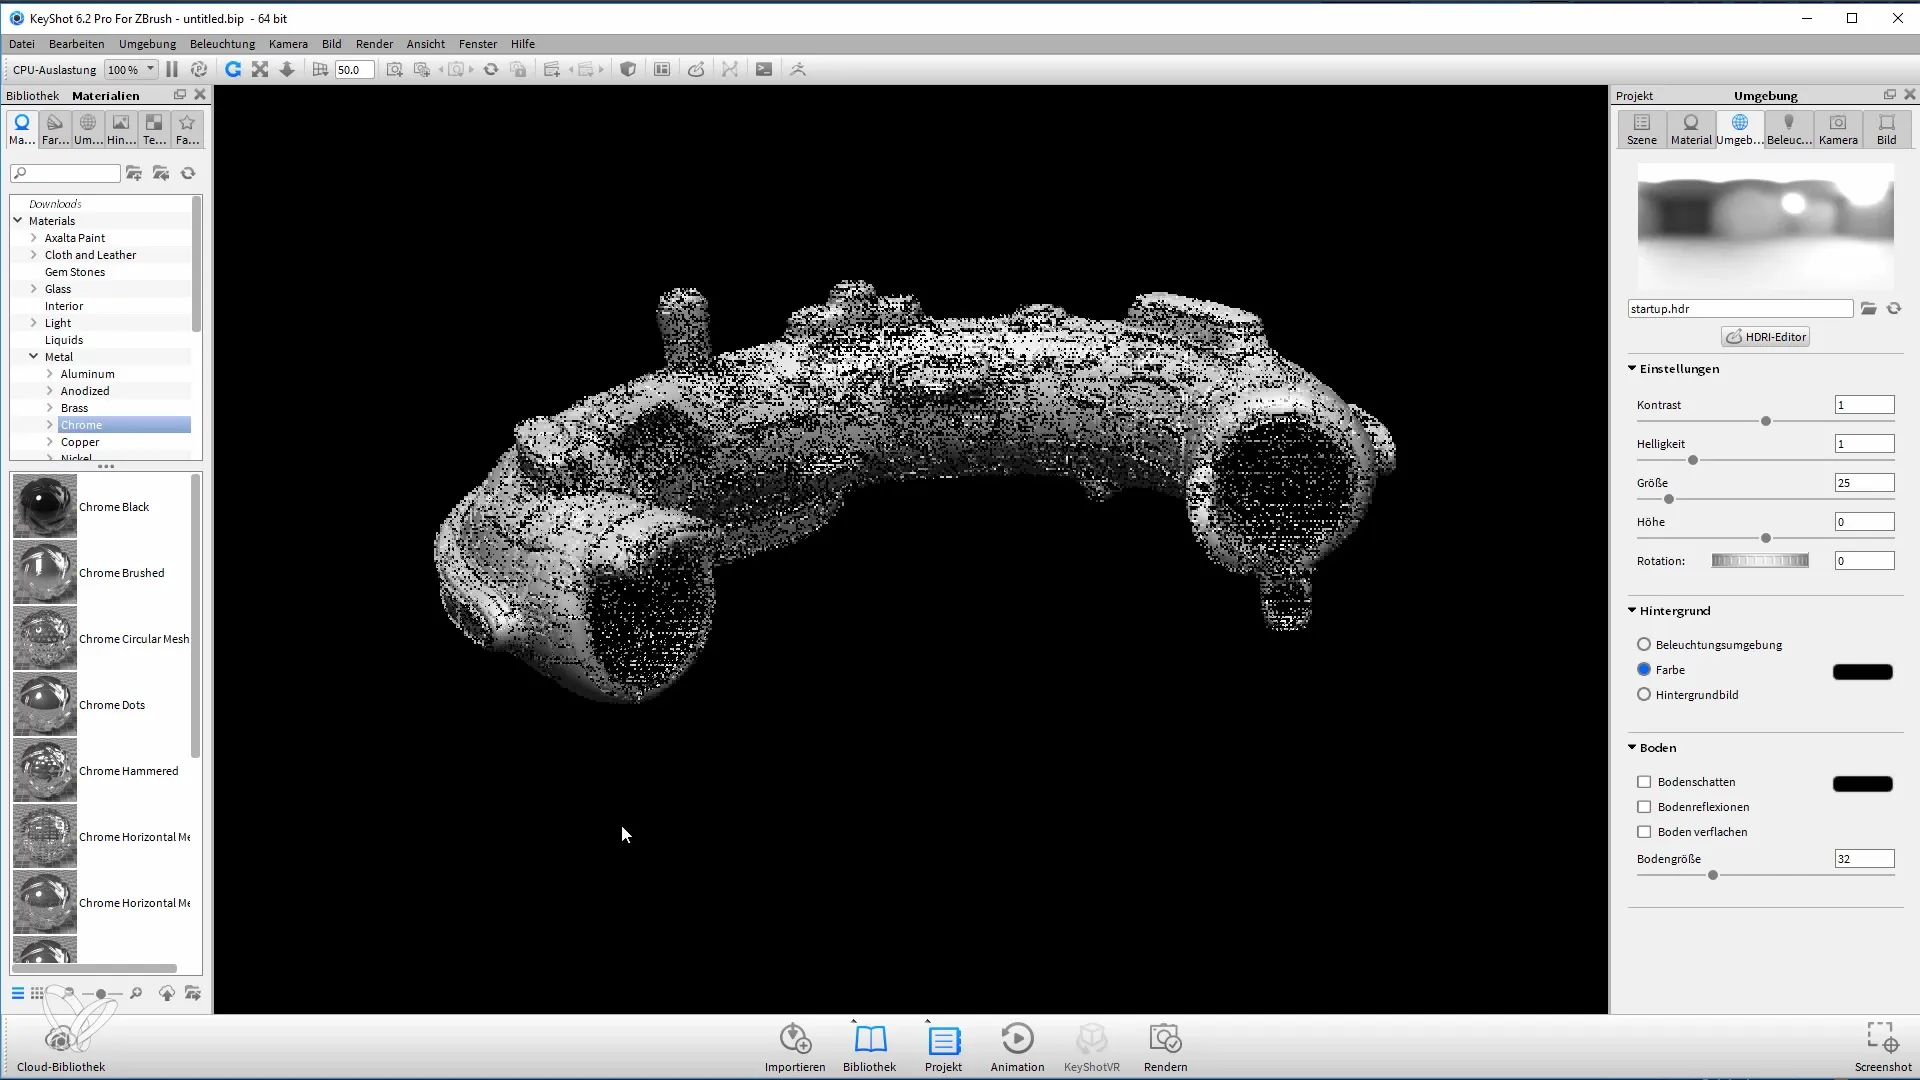Open the Fenster menu item

coord(479,44)
